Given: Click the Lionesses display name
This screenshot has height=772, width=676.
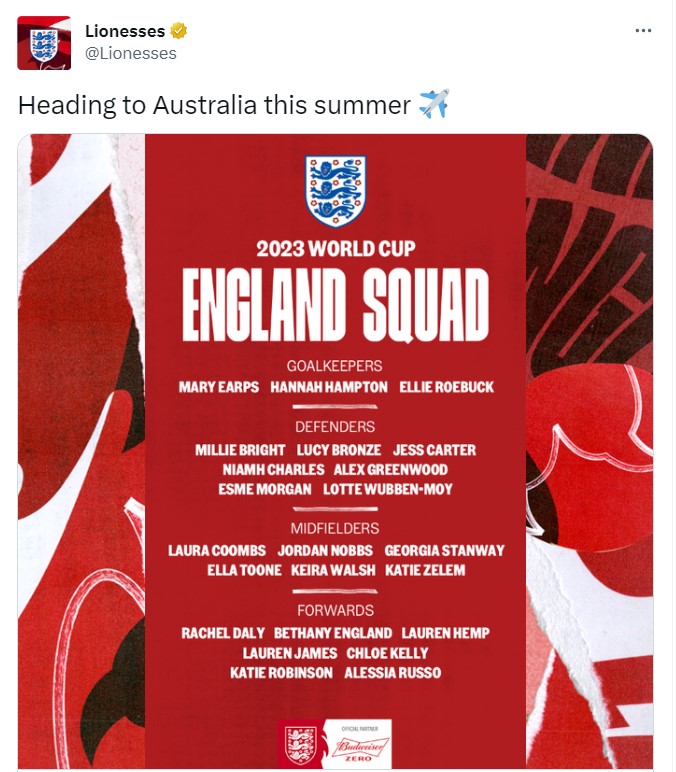Looking at the screenshot, I should 125,31.
